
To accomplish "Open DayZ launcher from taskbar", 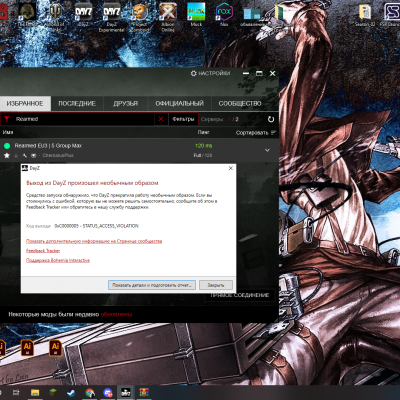I will (x=126, y=393).
